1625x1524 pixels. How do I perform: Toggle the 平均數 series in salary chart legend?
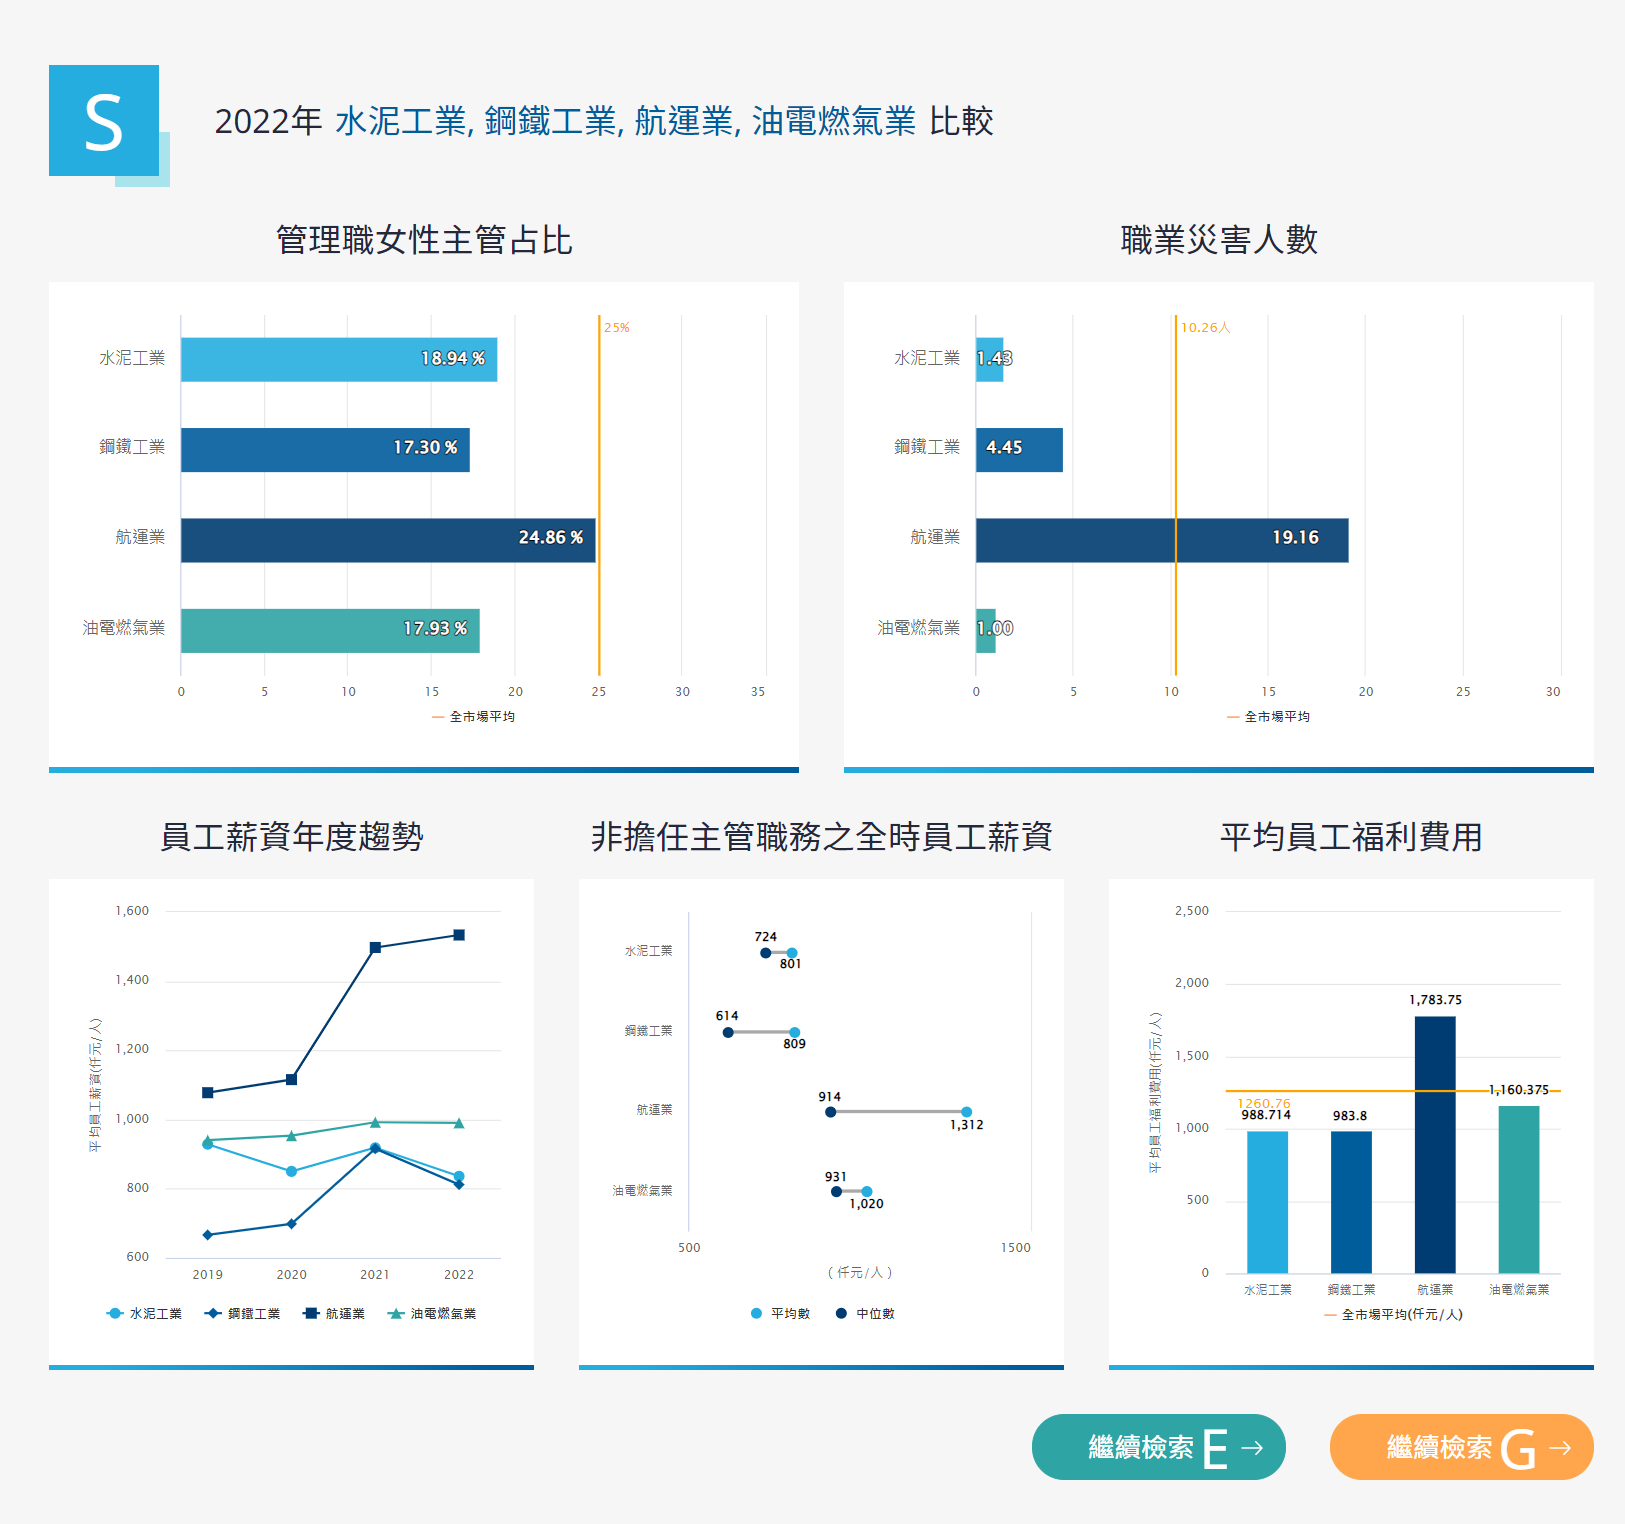778,1313
